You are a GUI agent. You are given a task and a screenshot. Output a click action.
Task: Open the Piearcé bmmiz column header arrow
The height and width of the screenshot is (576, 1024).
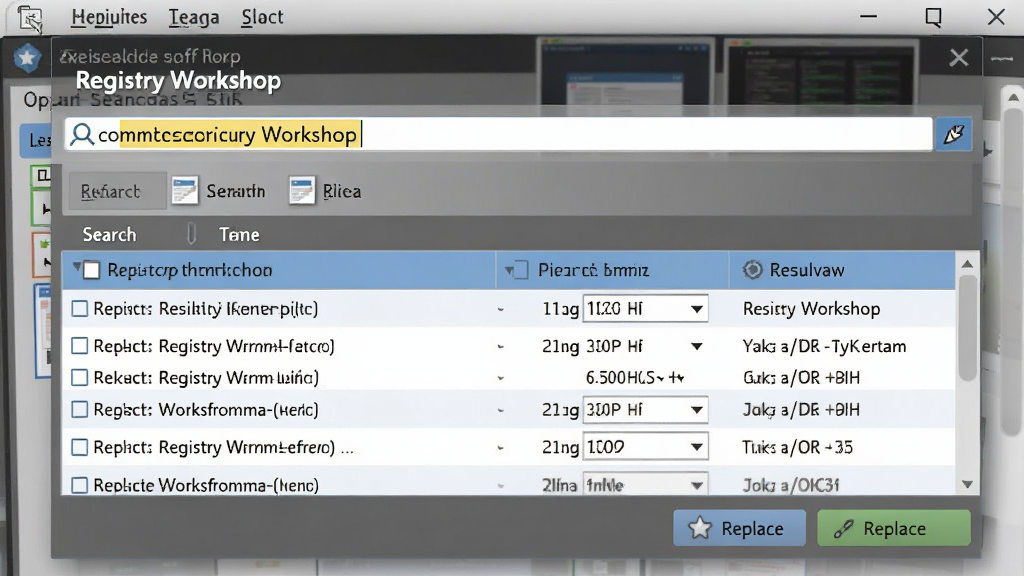coord(509,270)
